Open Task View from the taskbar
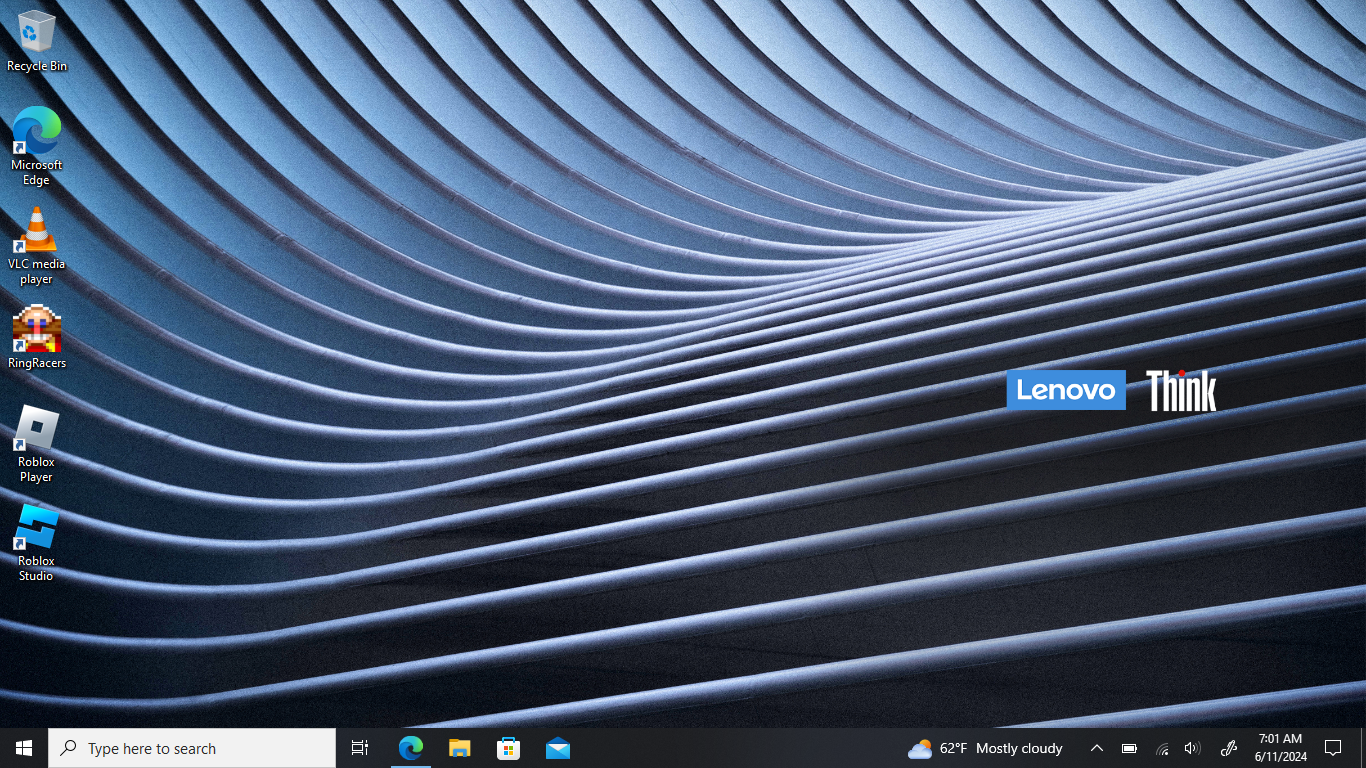The image size is (1366, 768). click(360, 748)
